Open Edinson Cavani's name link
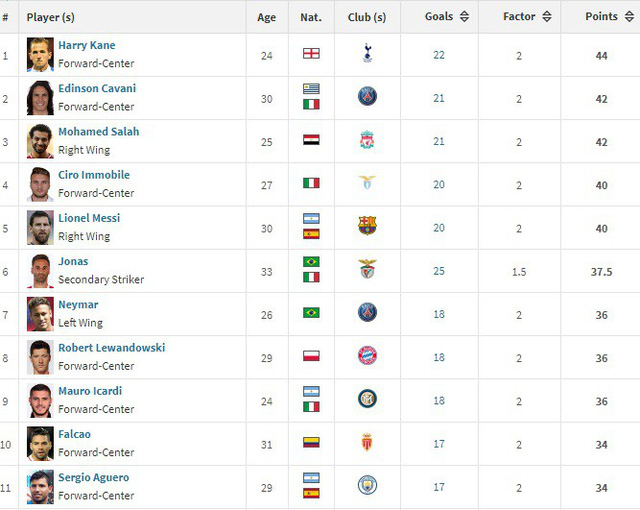The height and width of the screenshot is (510, 640). point(97,89)
